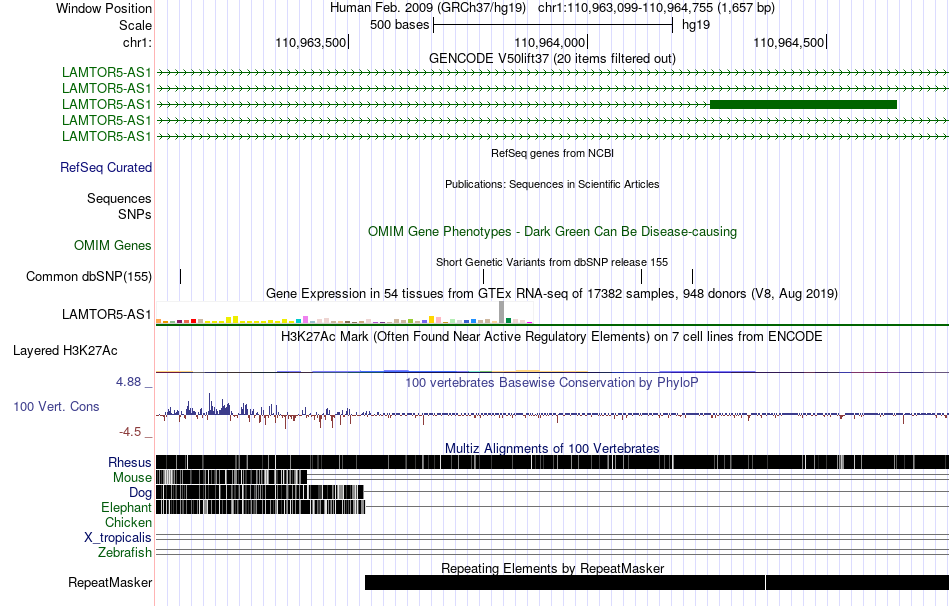
Task: Click the third Common dbSNP variant tick
Action: pos(642,276)
